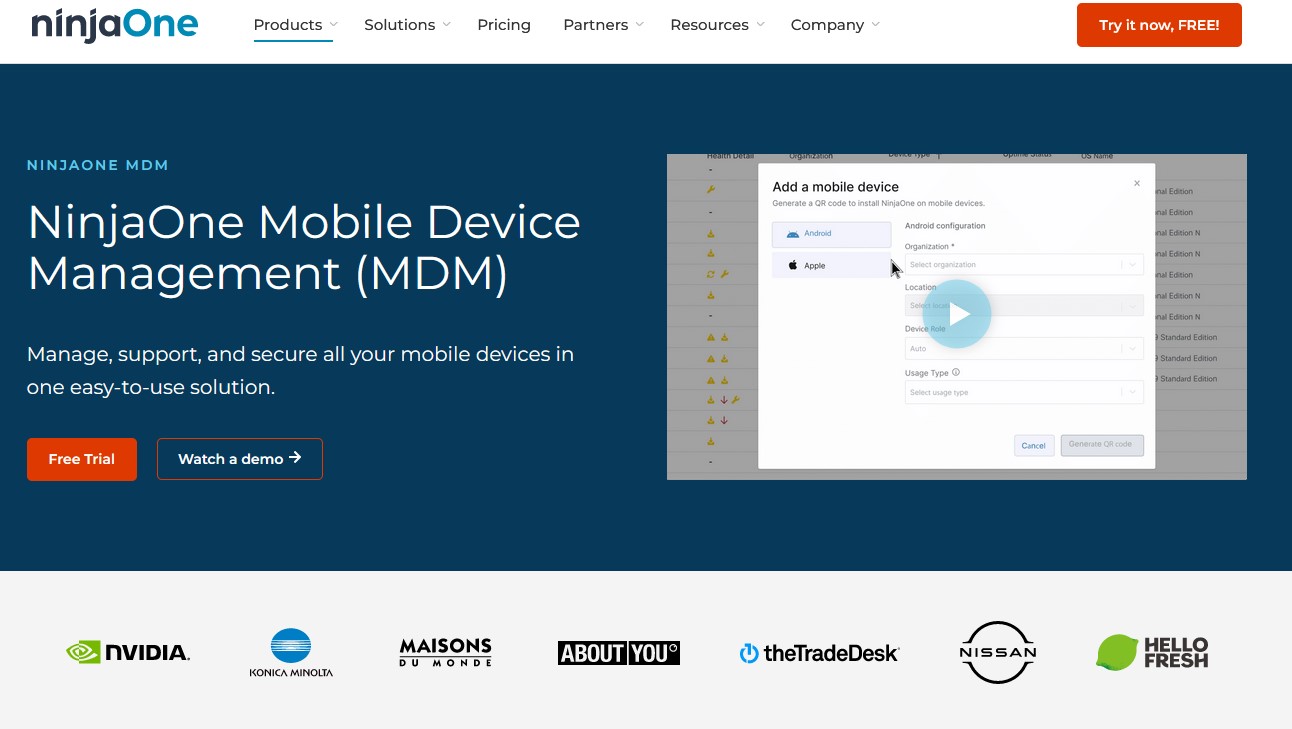This screenshot has width=1292, height=729.
Task: Select the Apple configuration option
Action: tap(831, 265)
